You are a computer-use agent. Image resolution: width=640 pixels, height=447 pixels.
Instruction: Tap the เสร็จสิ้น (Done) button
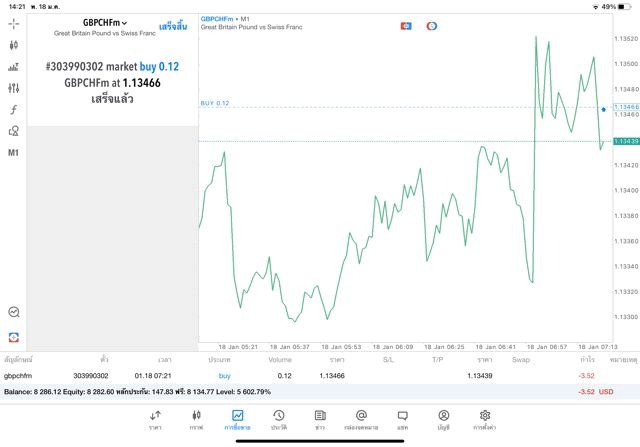coord(173,26)
